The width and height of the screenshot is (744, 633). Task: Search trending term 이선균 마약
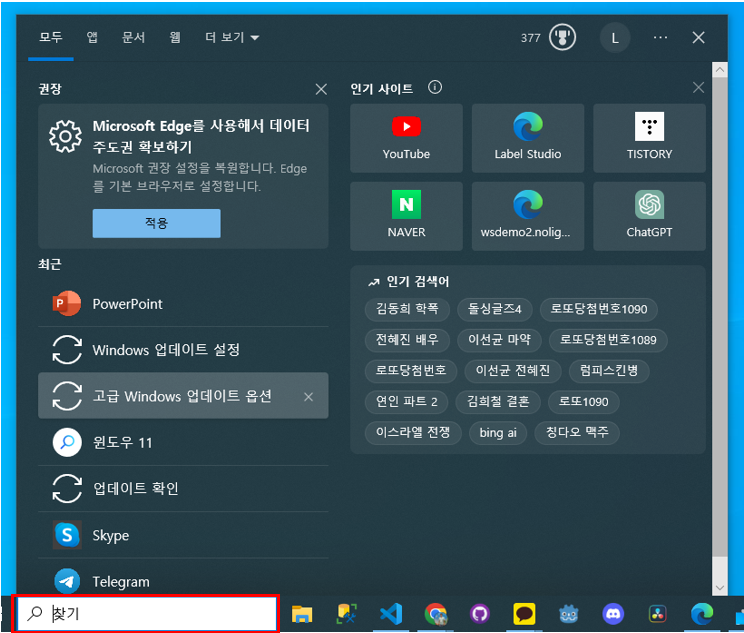pyautogui.click(x=499, y=340)
